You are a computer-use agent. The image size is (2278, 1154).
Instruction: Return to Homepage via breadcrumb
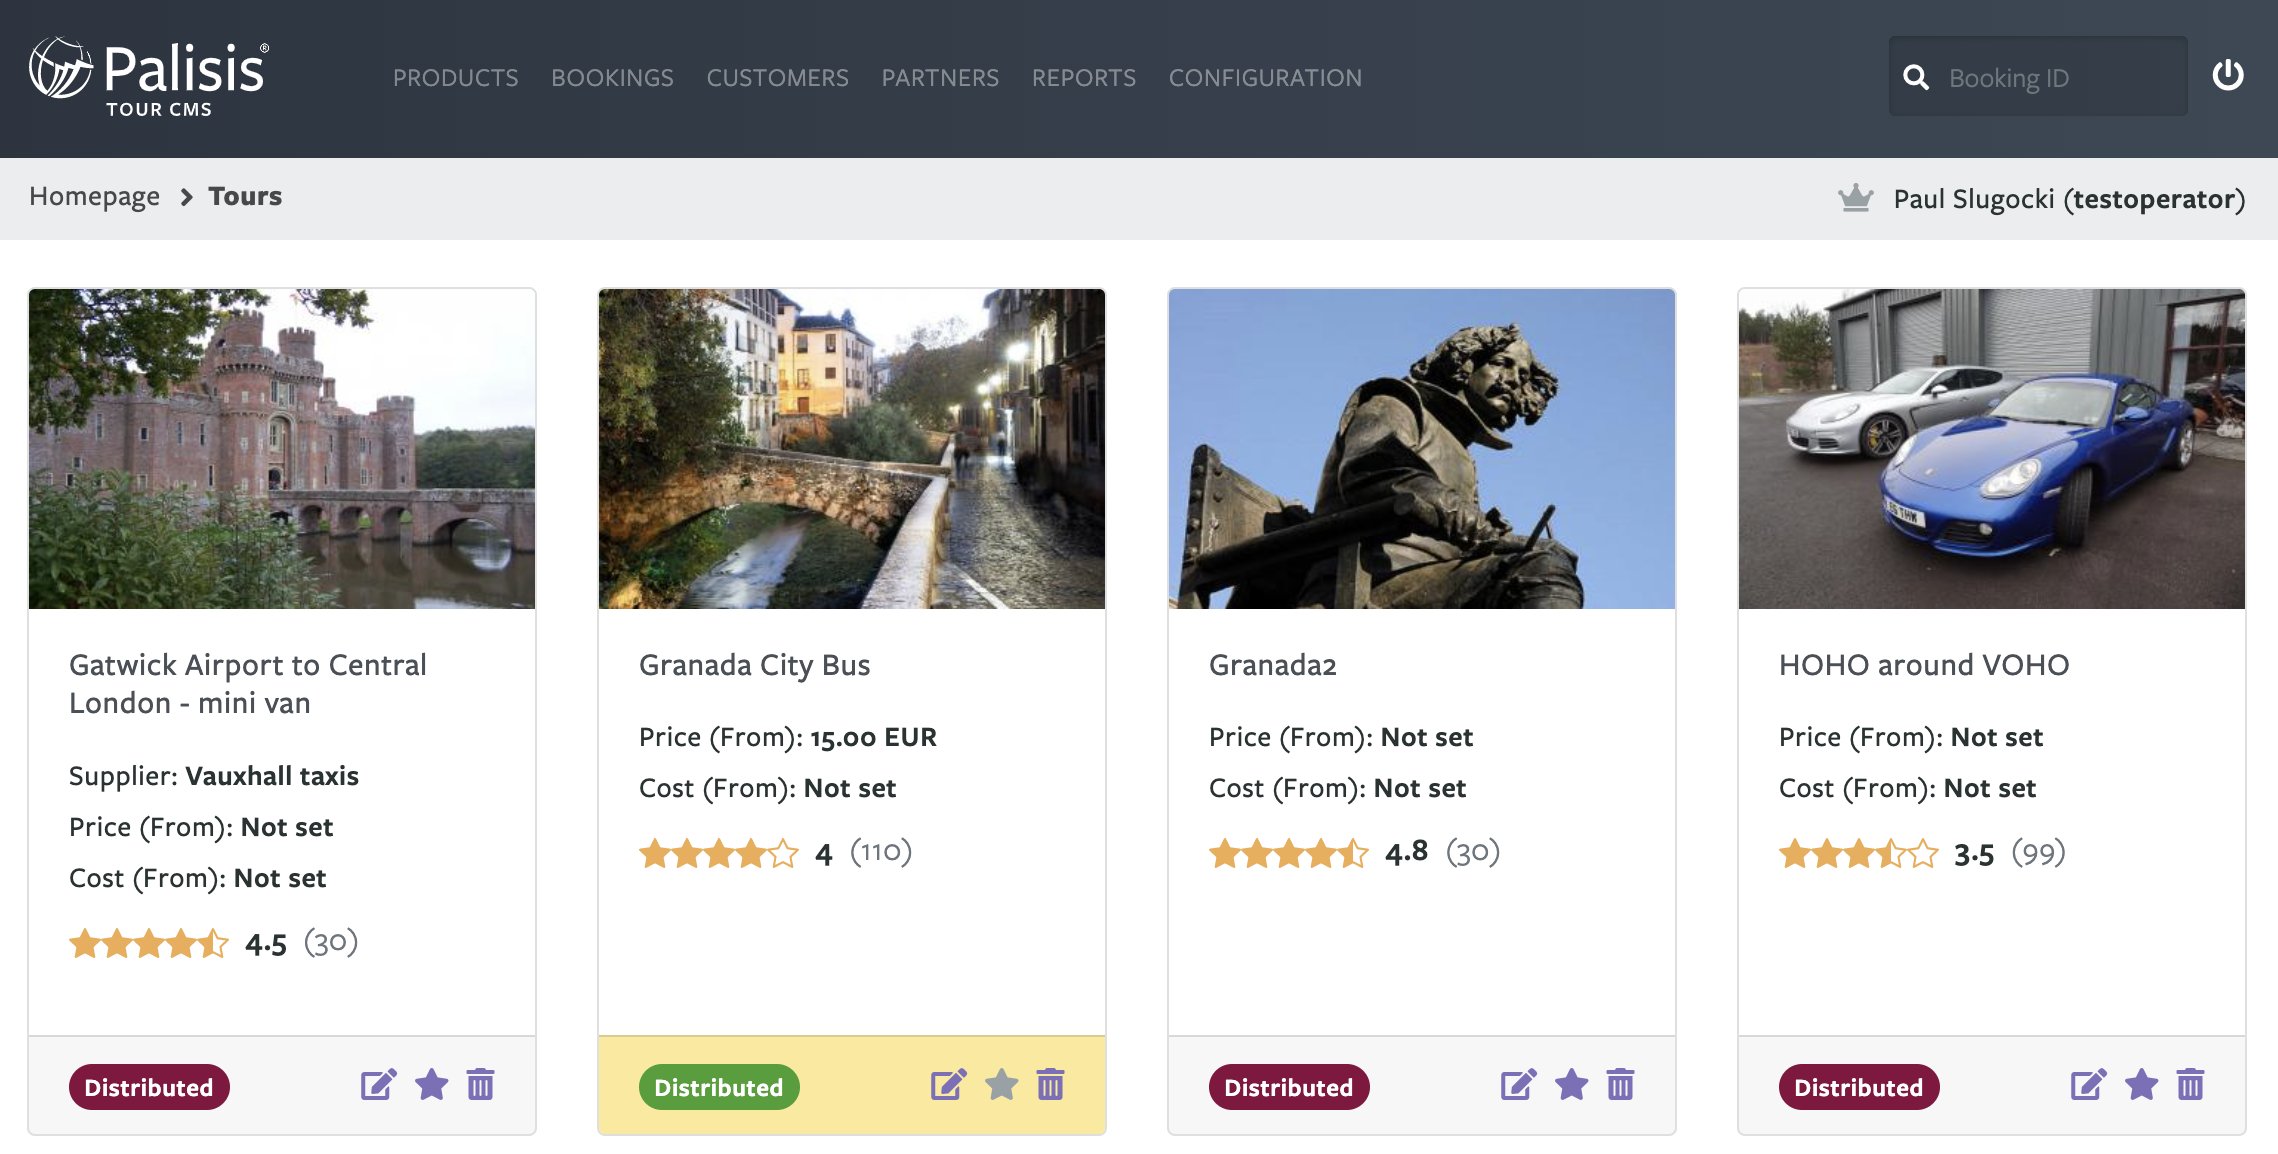[x=94, y=197]
